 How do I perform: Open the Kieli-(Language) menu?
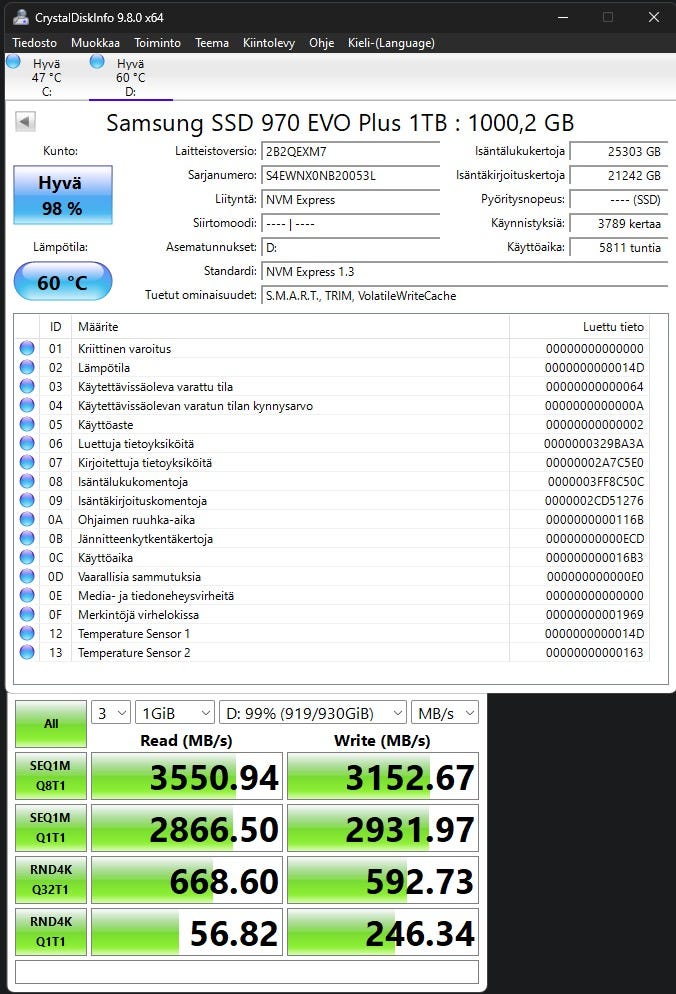coord(391,42)
